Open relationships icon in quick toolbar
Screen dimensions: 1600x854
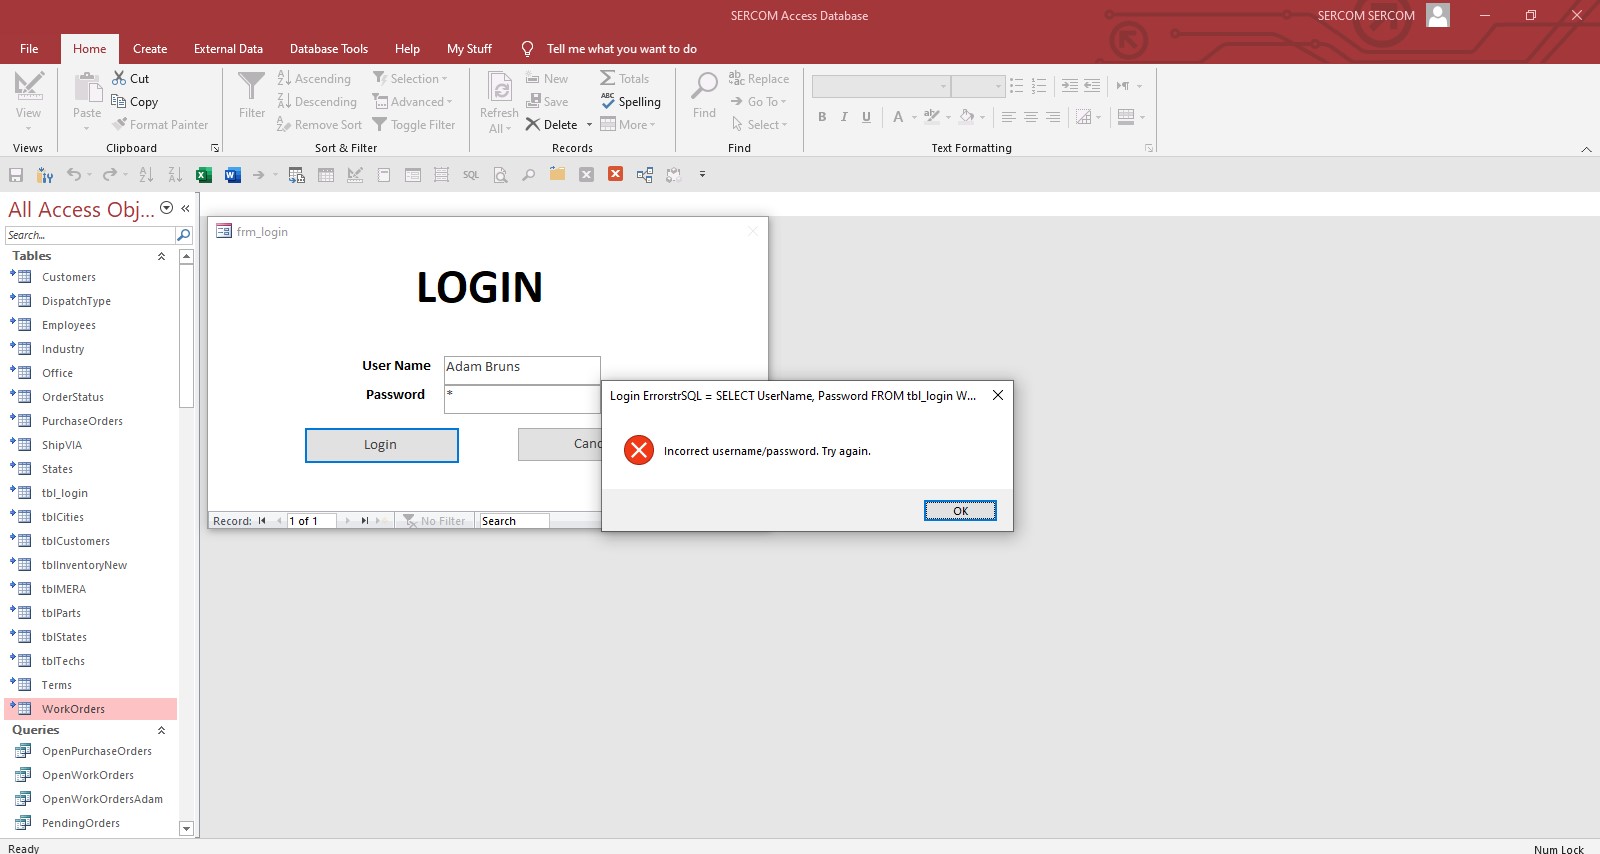pyautogui.click(x=644, y=175)
